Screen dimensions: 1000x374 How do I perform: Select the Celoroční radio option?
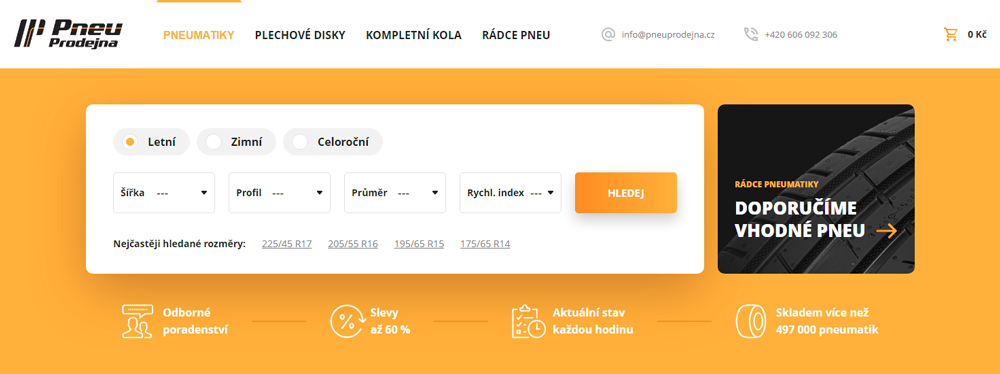pyautogui.click(x=333, y=142)
